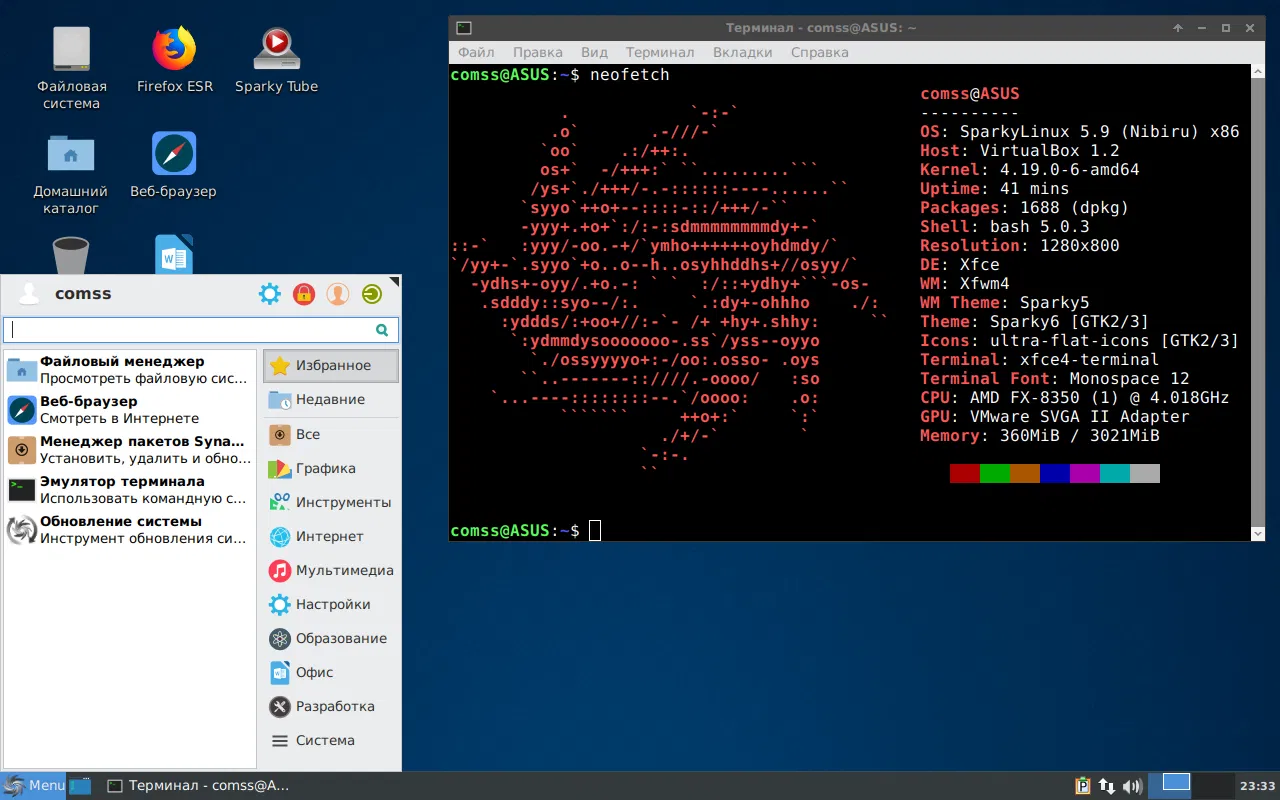Select the Избранное category
Screen dimensions: 1280x800
point(331,366)
